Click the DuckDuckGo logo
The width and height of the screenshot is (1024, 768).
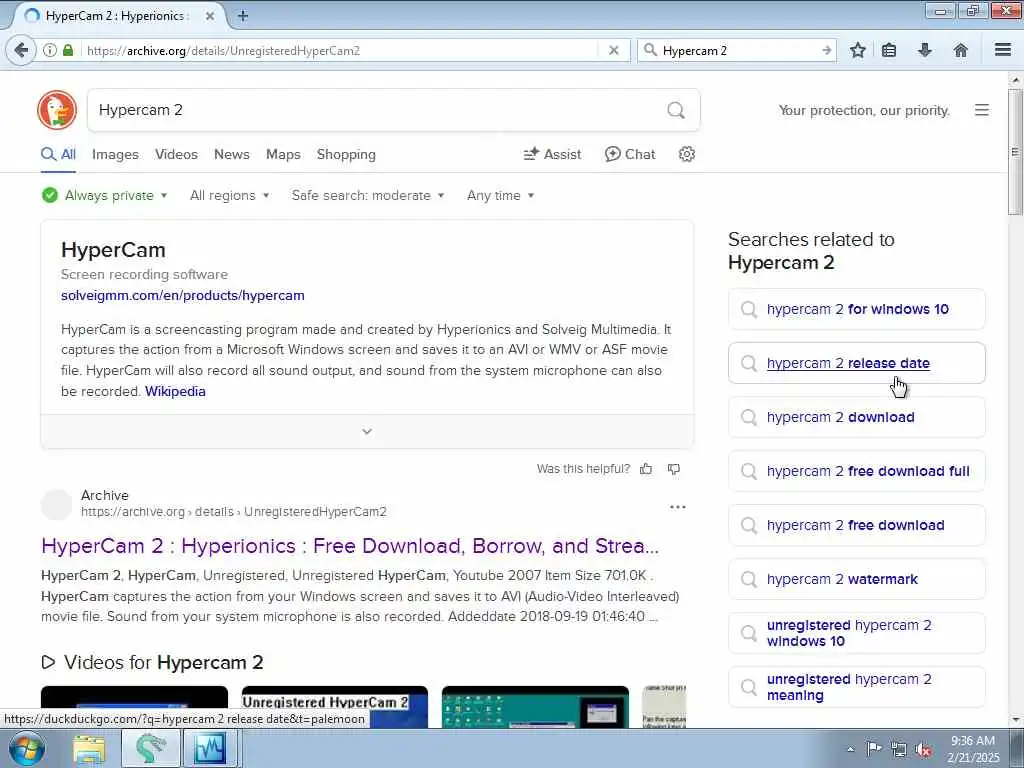point(57,110)
